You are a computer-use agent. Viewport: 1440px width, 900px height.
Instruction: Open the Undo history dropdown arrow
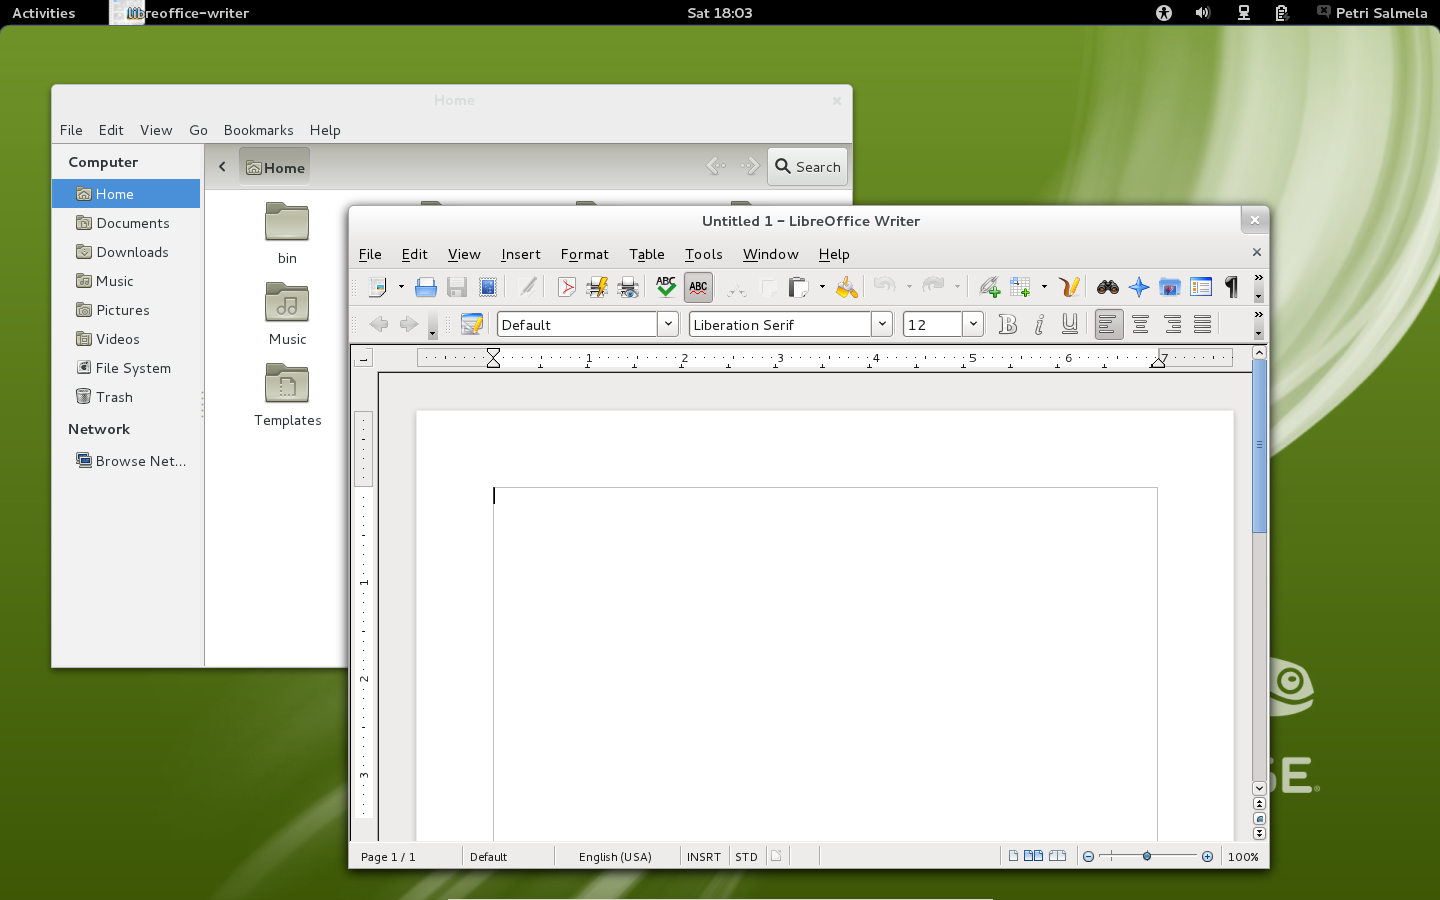click(x=908, y=288)
